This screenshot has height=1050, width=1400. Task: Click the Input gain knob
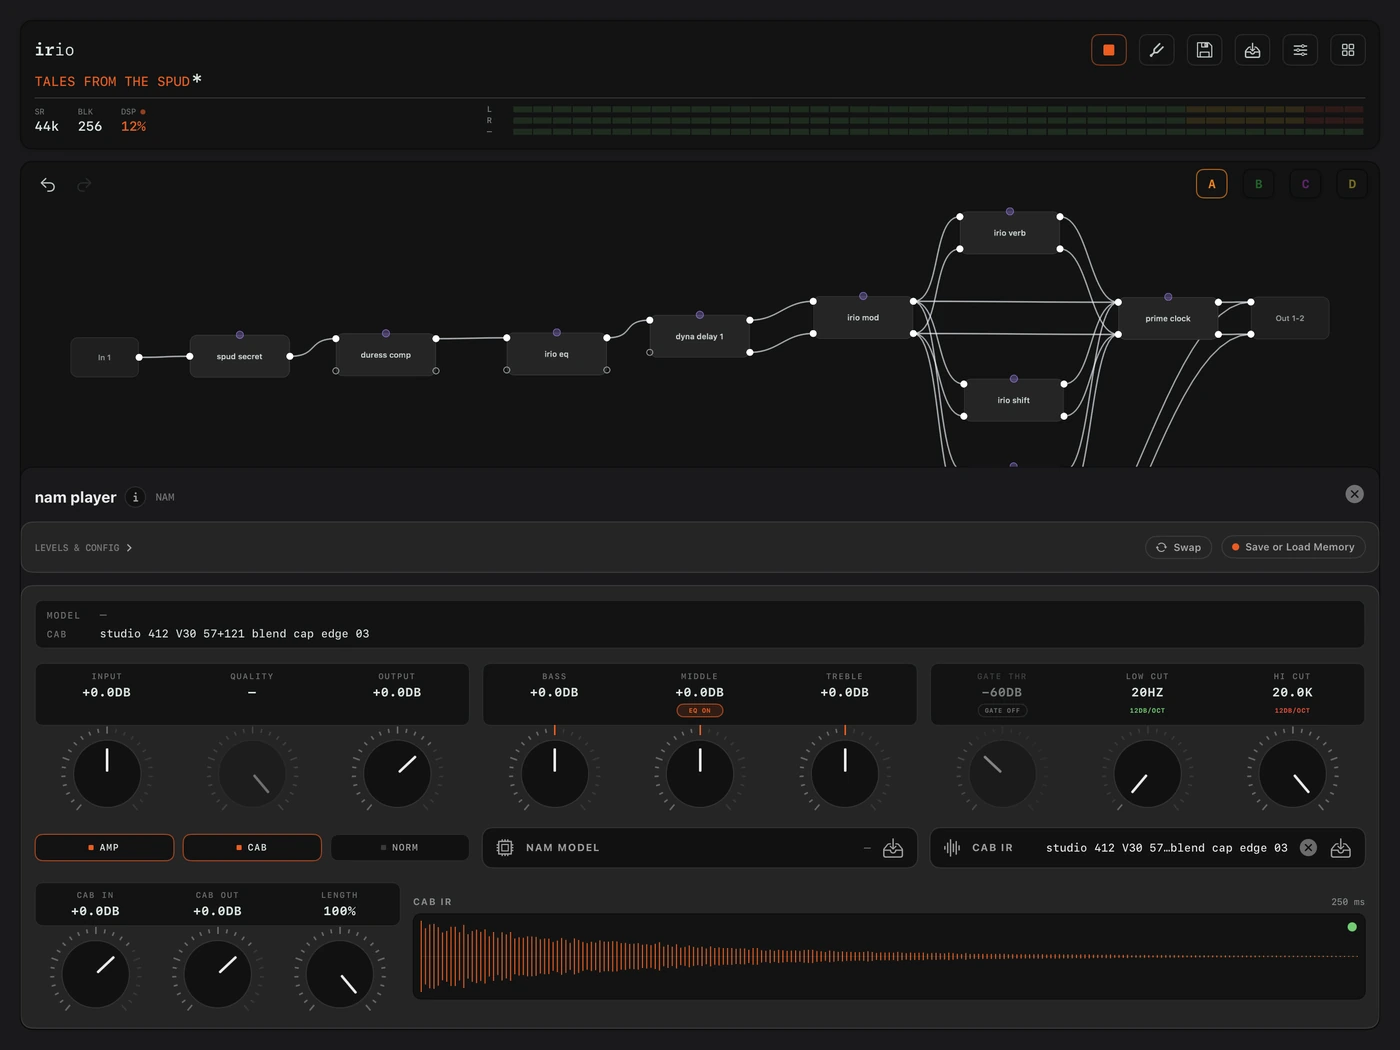pos(107,773)
